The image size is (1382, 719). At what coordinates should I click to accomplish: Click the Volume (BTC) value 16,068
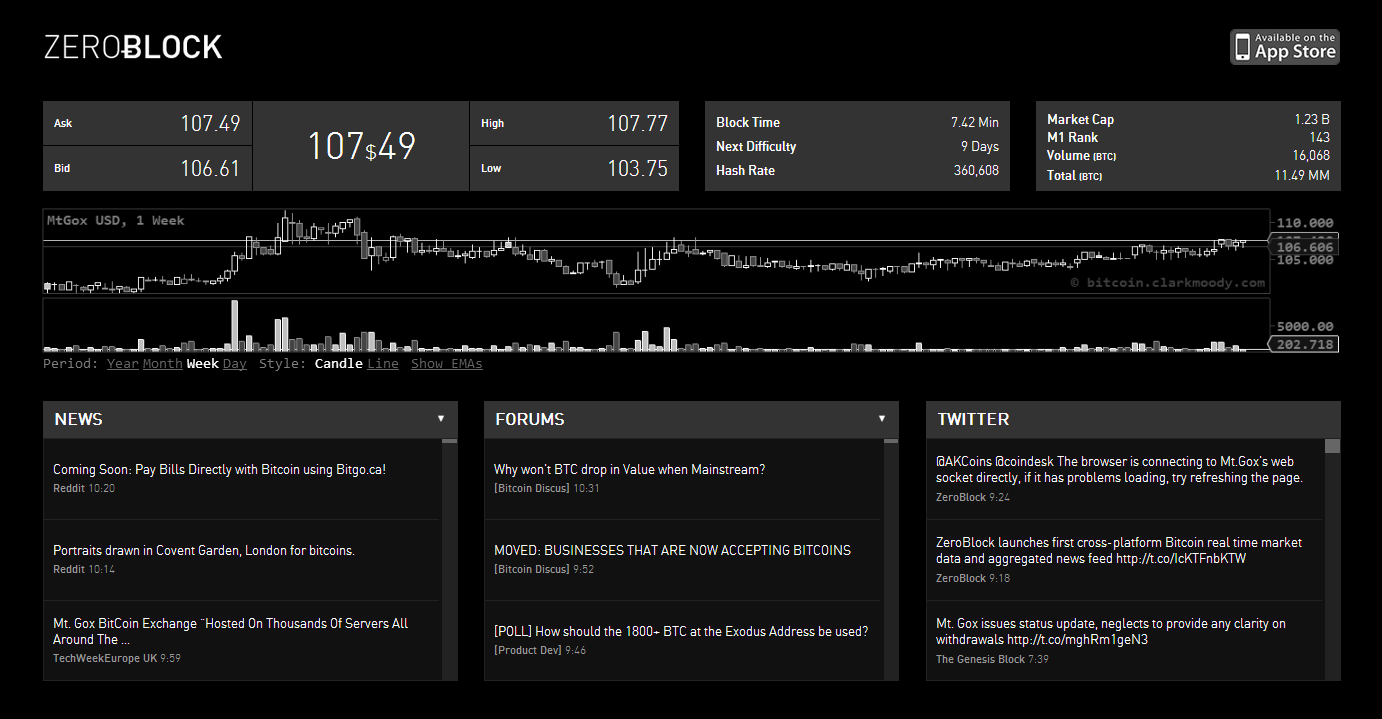[x=1311, y=155]
